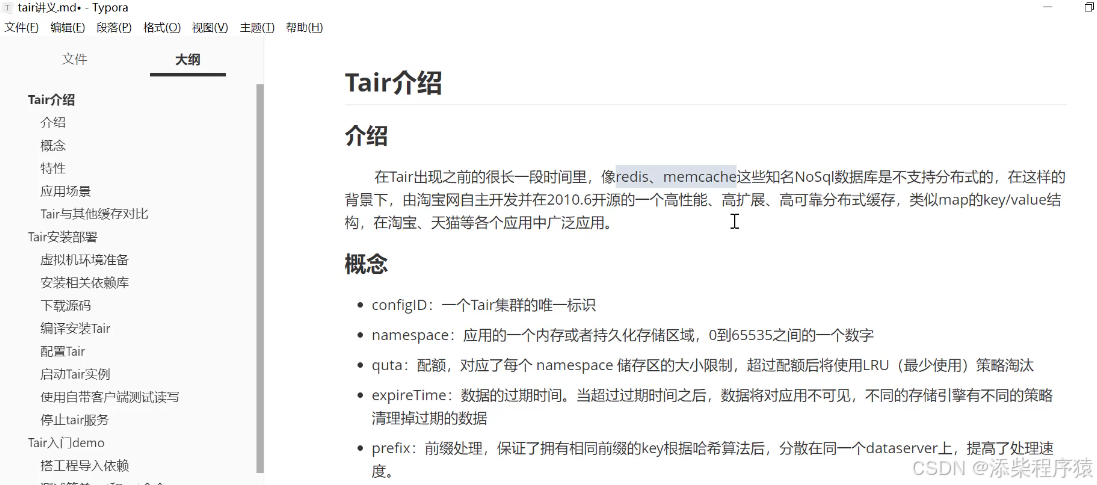Image resolution: width=1097 pixels, height=485 pixels.
Task: Click the 概念 heading in the document
Action: point(367,264)
